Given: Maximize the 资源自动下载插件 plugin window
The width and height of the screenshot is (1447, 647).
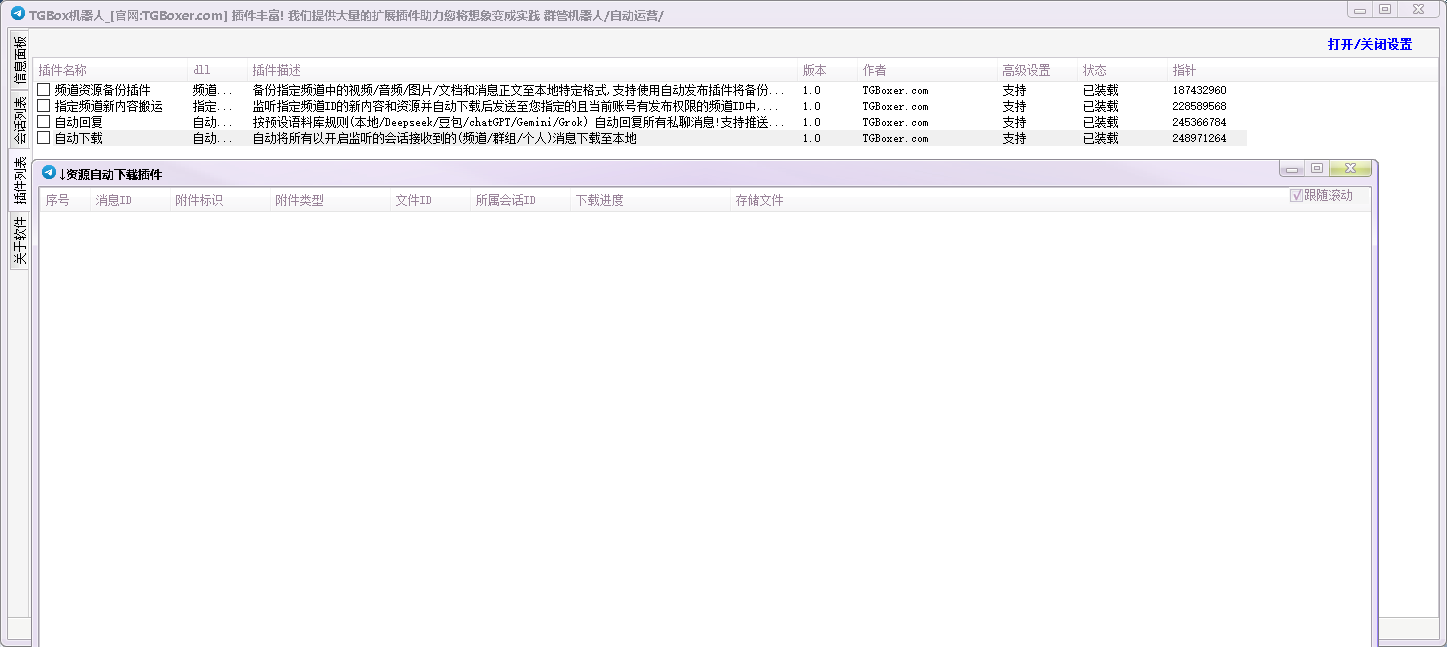Looking at the screenshot, I should coord(1317,169).
